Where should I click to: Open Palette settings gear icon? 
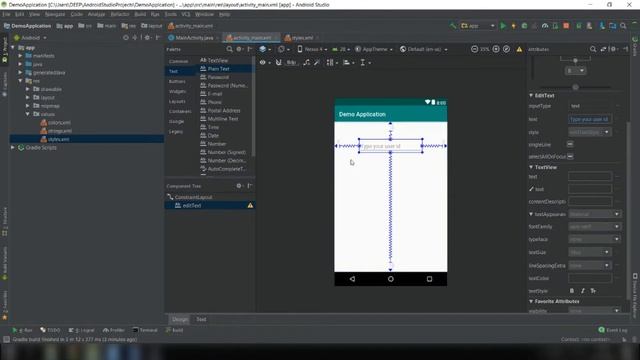240,49
